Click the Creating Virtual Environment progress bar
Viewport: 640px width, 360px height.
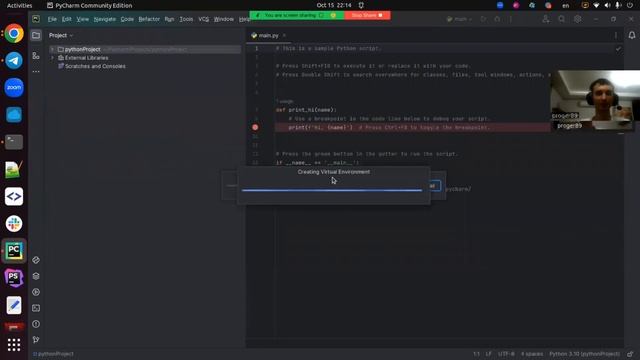coord(331,190)
